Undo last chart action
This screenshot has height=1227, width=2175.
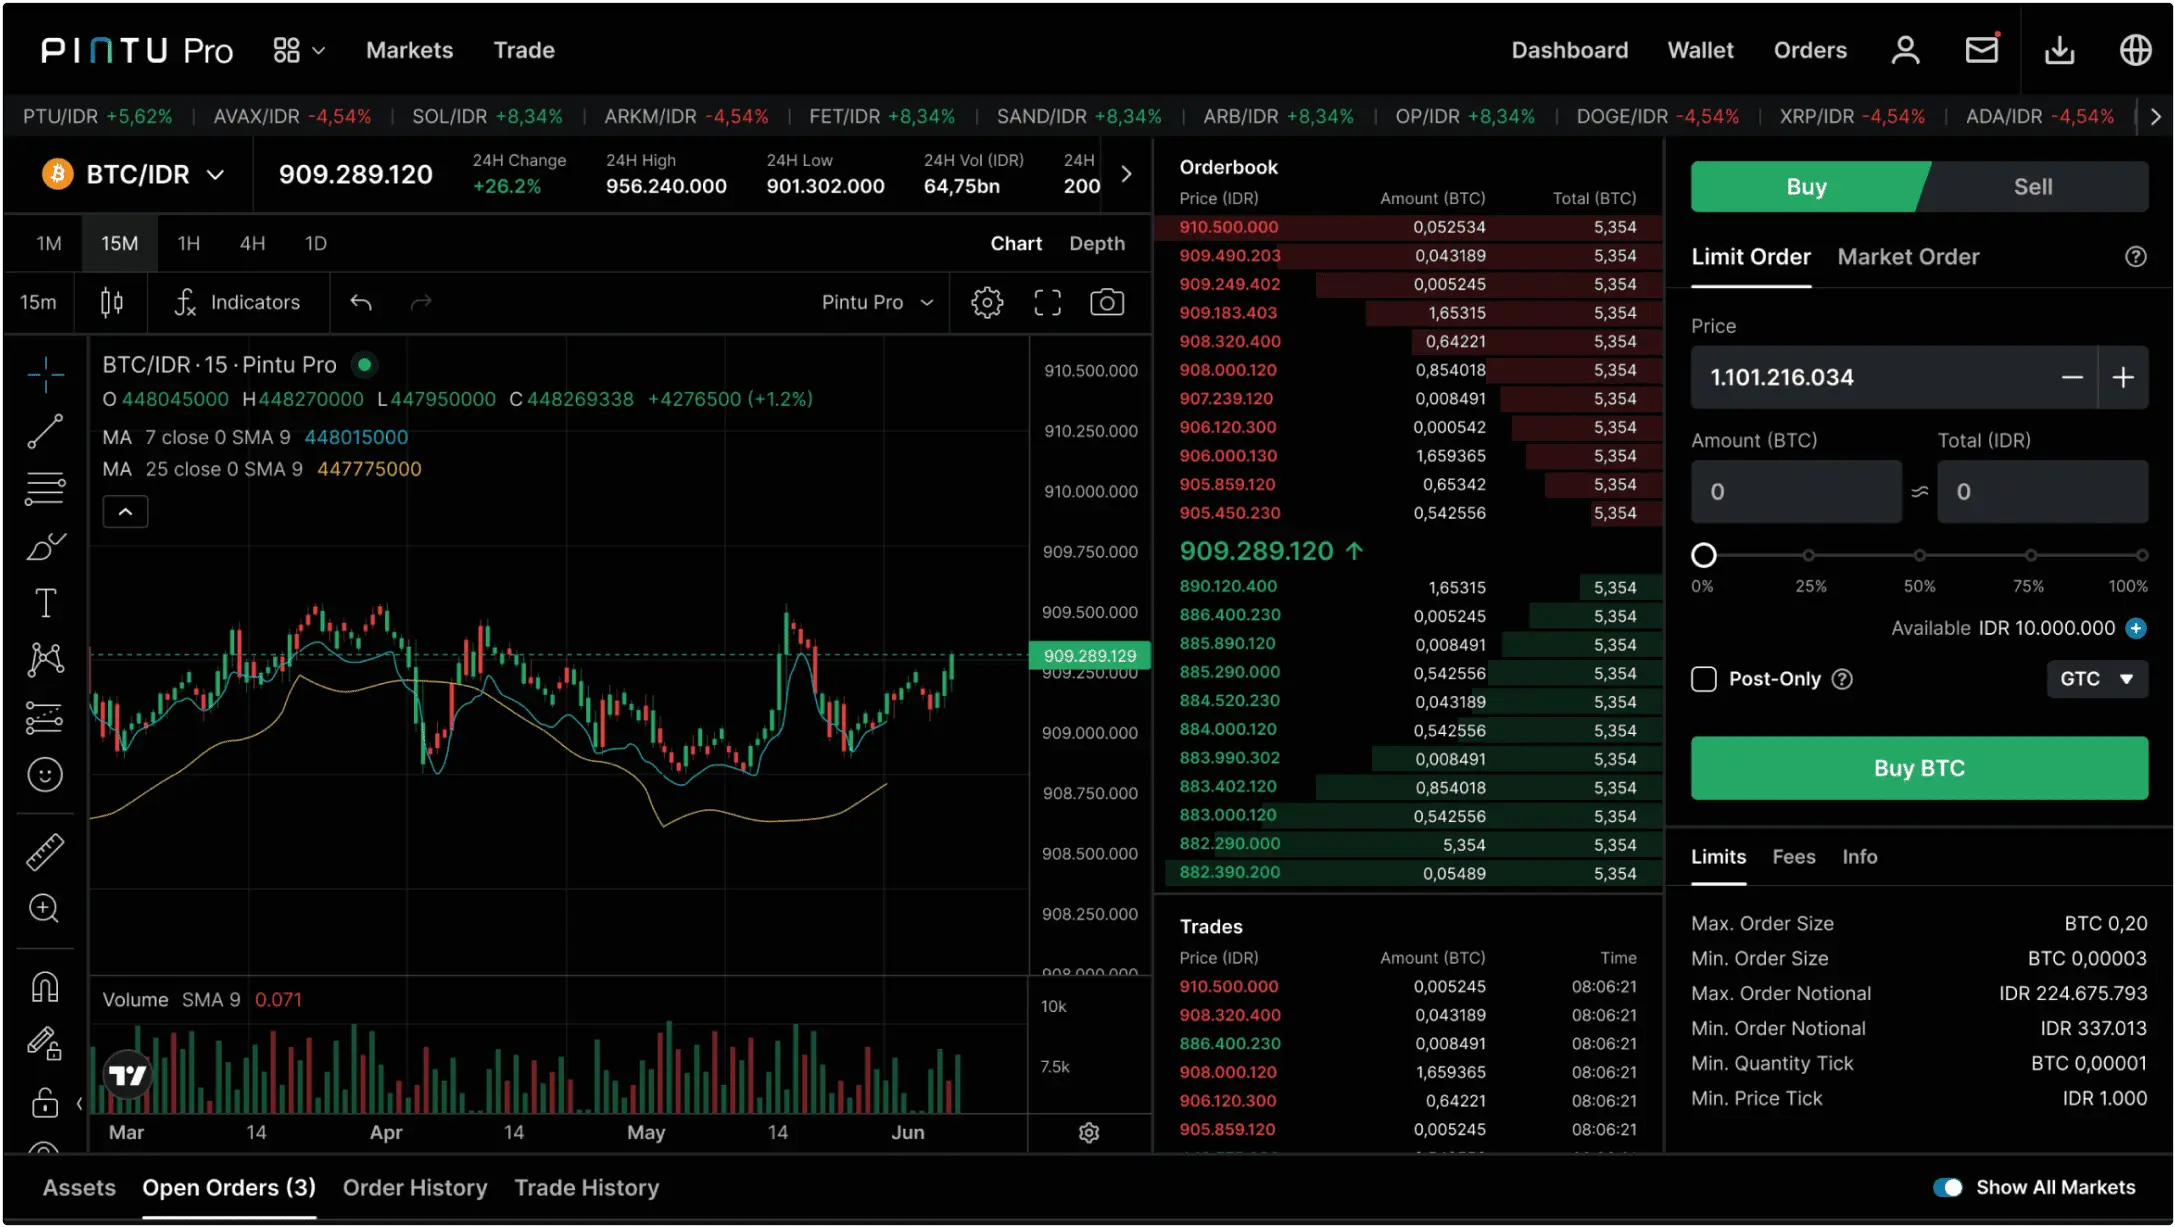pos(361,302)
